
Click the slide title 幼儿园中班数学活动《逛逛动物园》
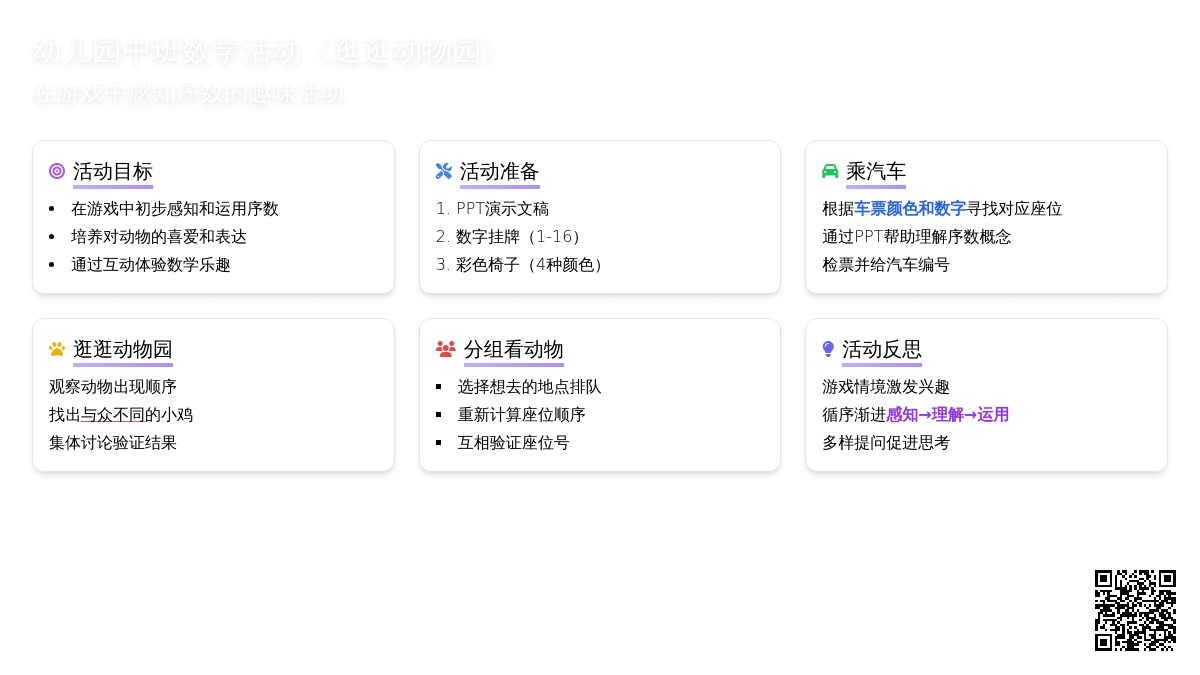(265, 52)
